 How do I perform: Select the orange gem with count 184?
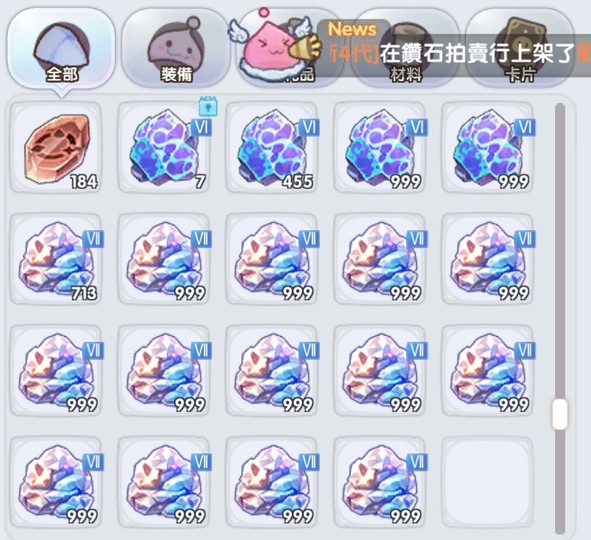(56, 148)
